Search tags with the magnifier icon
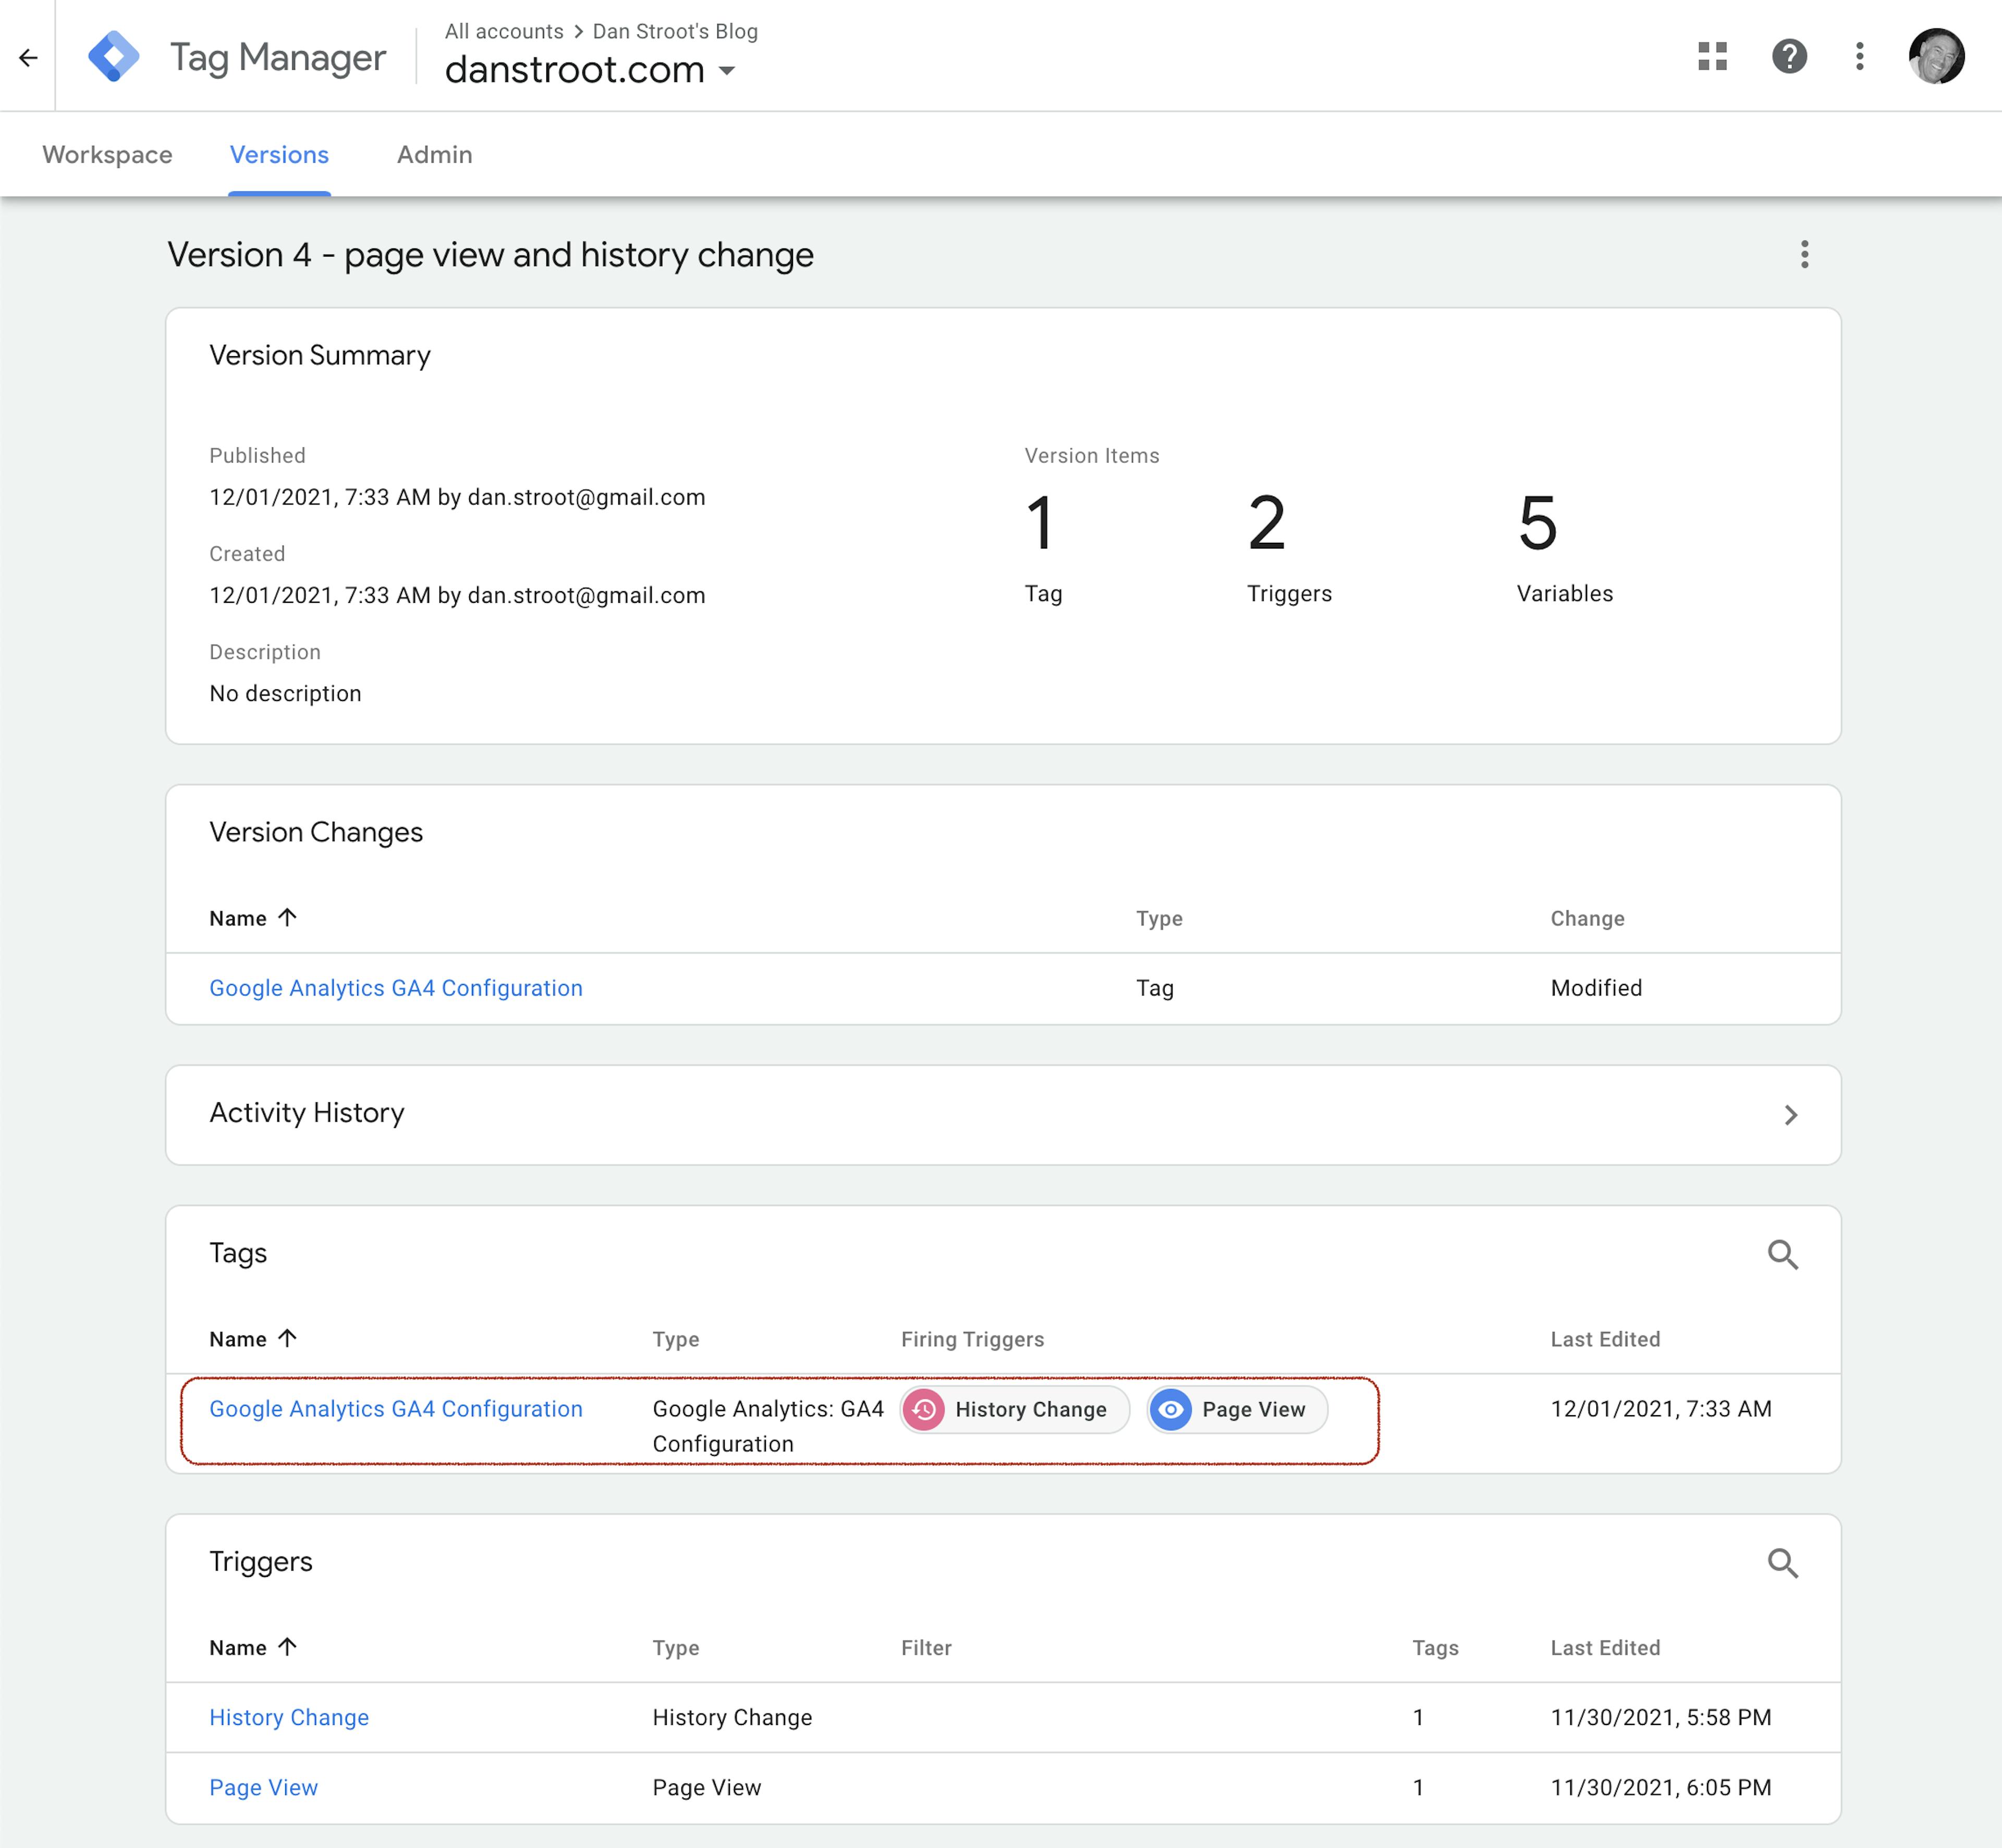The image size is (2002, 1848). pos(1782,1254)
